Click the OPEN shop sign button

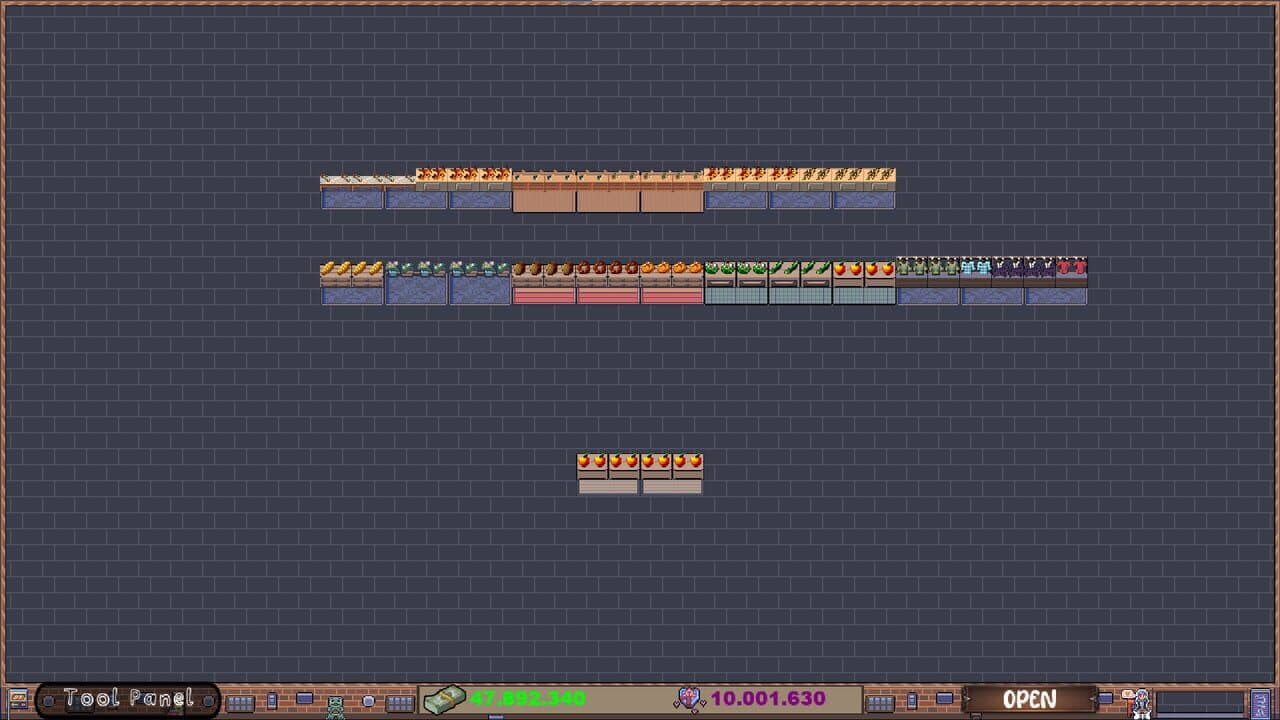pyautogui.click(x=1029, y=699)
